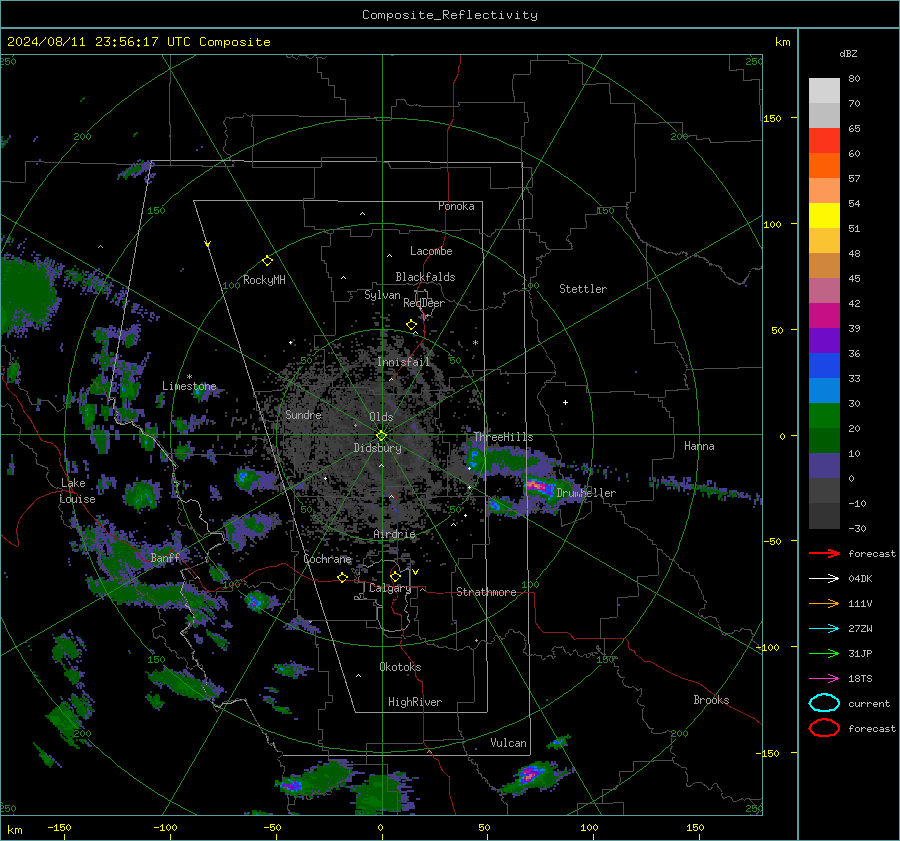
Task: Click the HighRiver label
Action: point(415,702)
